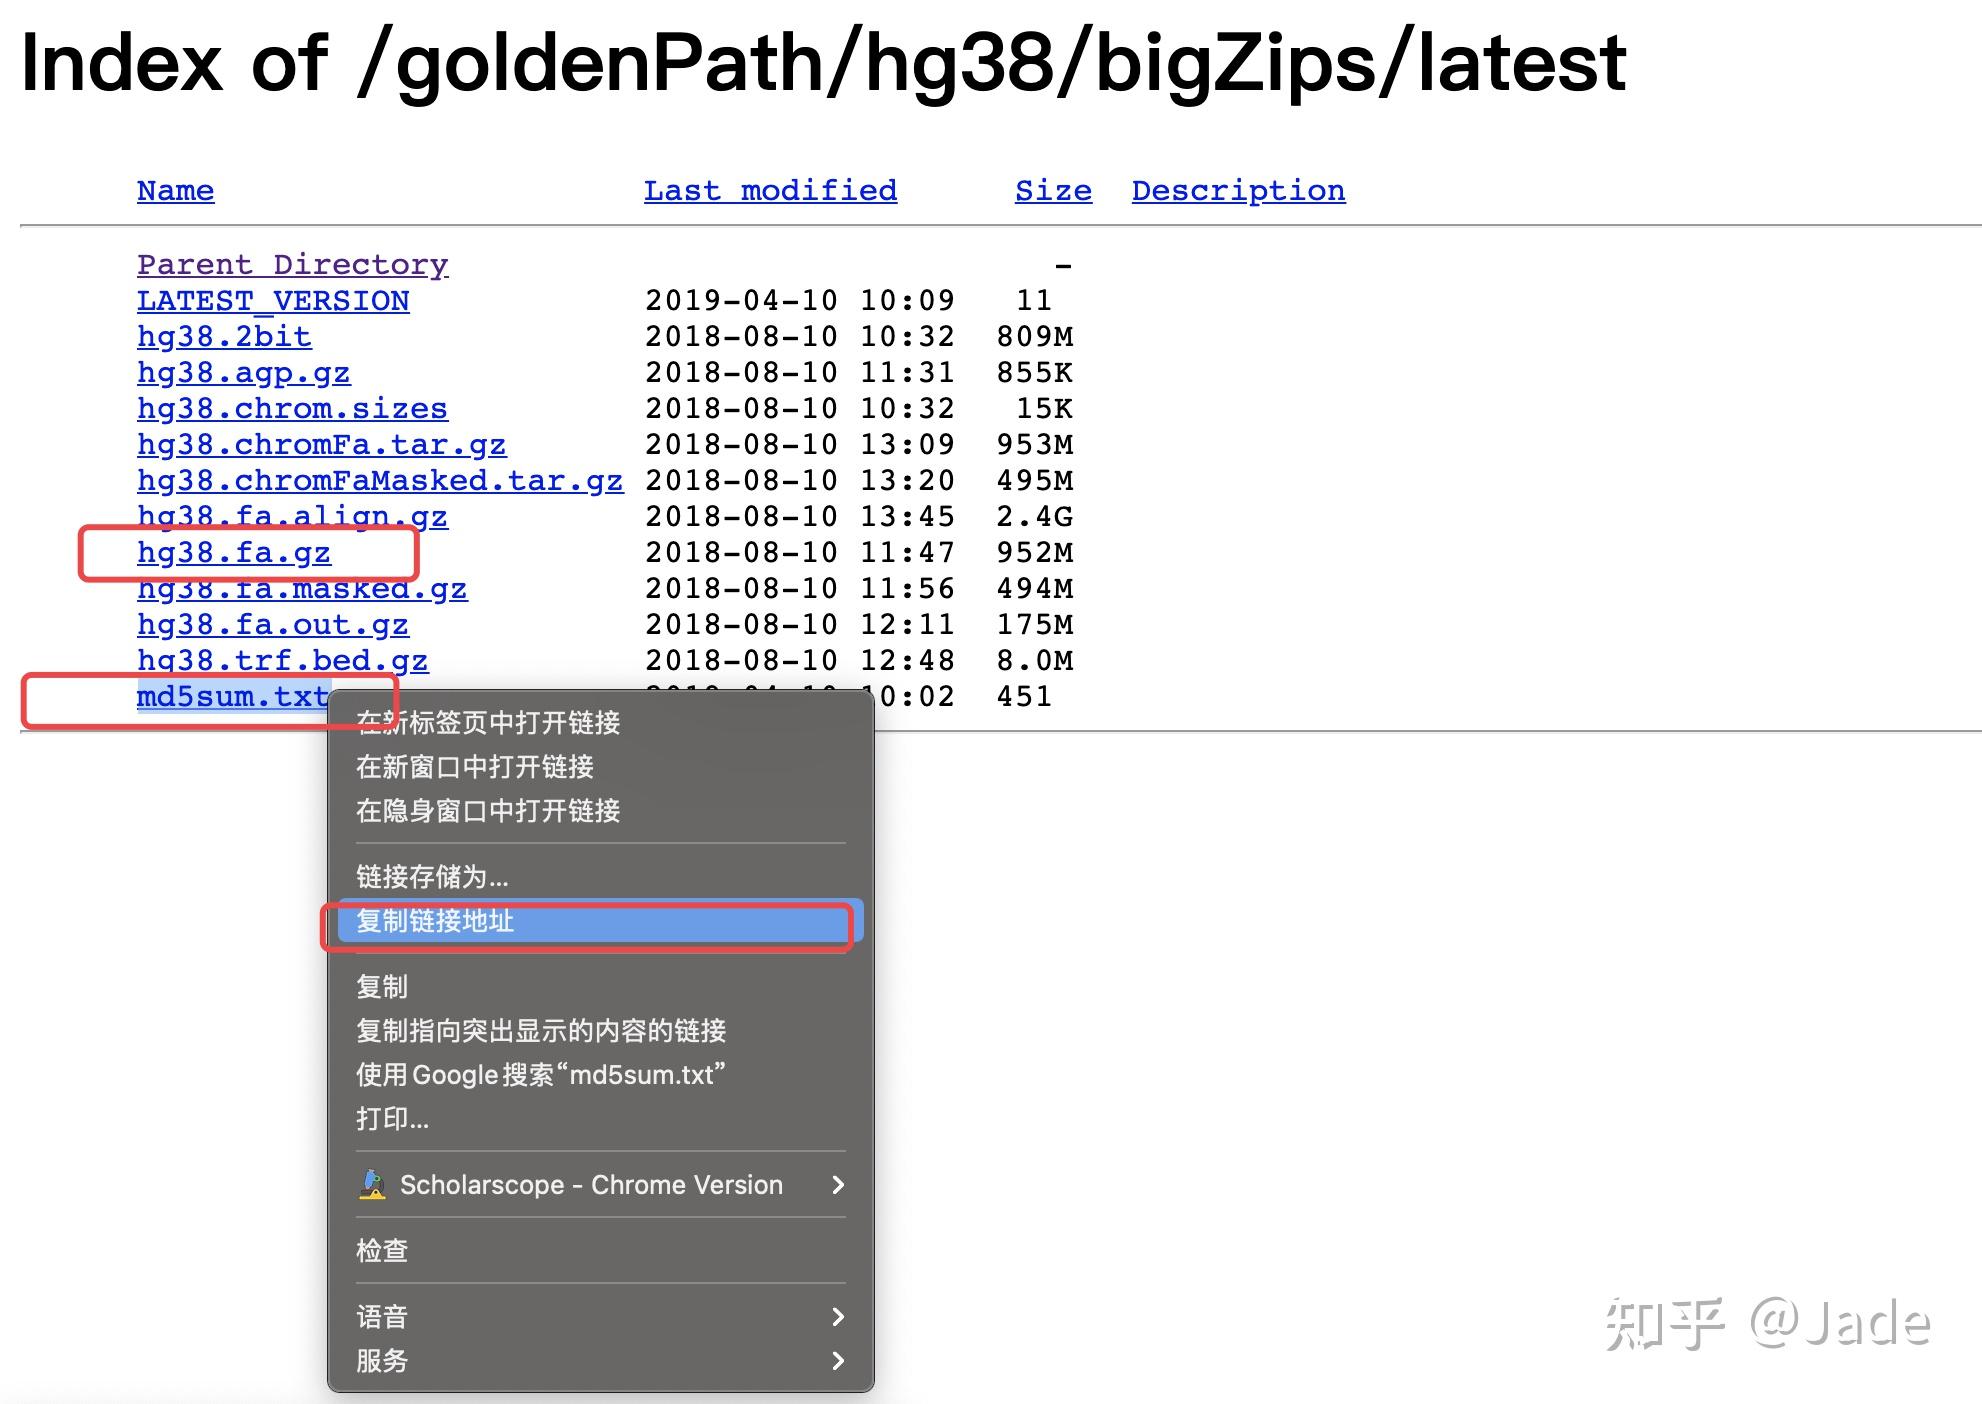The image size is (1982, 1404).
Task: Expand the Scholarscope - Chrome Version submenu
Action: 590,1186
